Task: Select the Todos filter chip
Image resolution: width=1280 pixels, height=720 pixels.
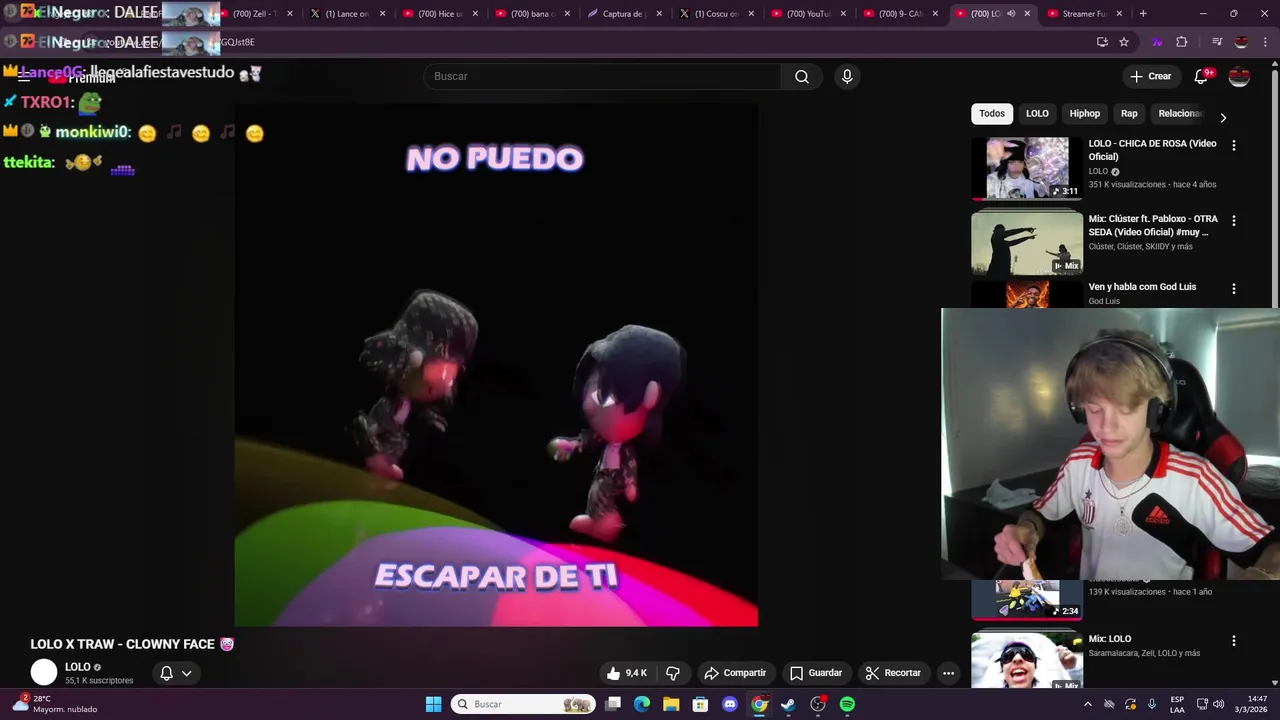Action: tap(992, 114)
